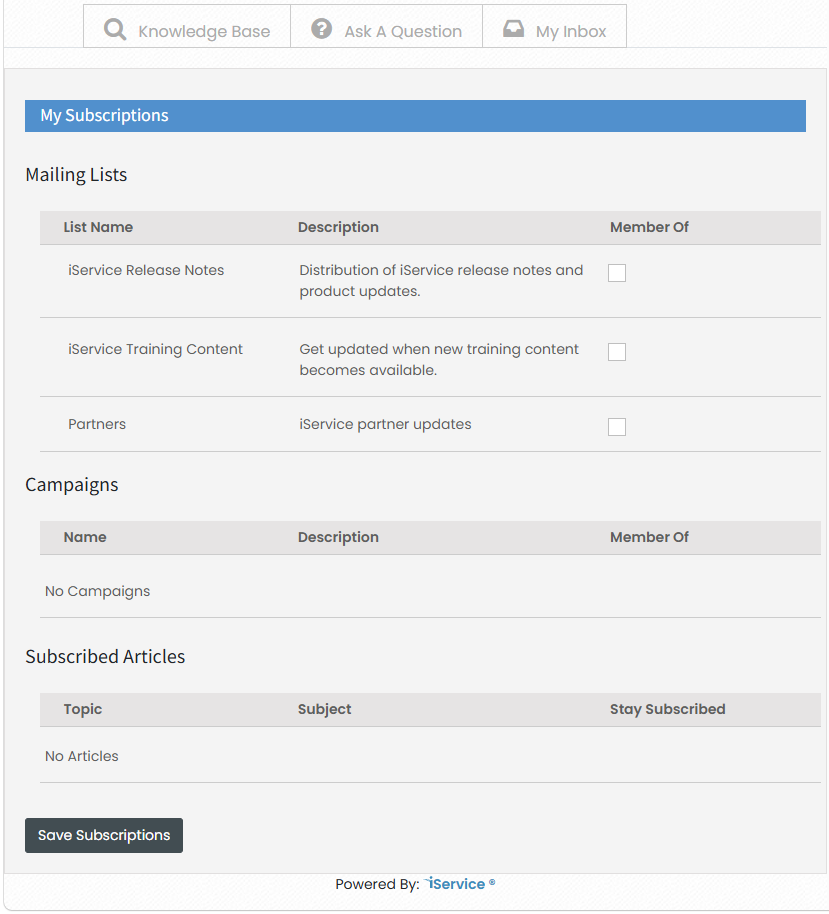The height and width of the screenshot is (914, 829).
Task: Click Campaigns 'Member Of' column header
Action: 649,537
